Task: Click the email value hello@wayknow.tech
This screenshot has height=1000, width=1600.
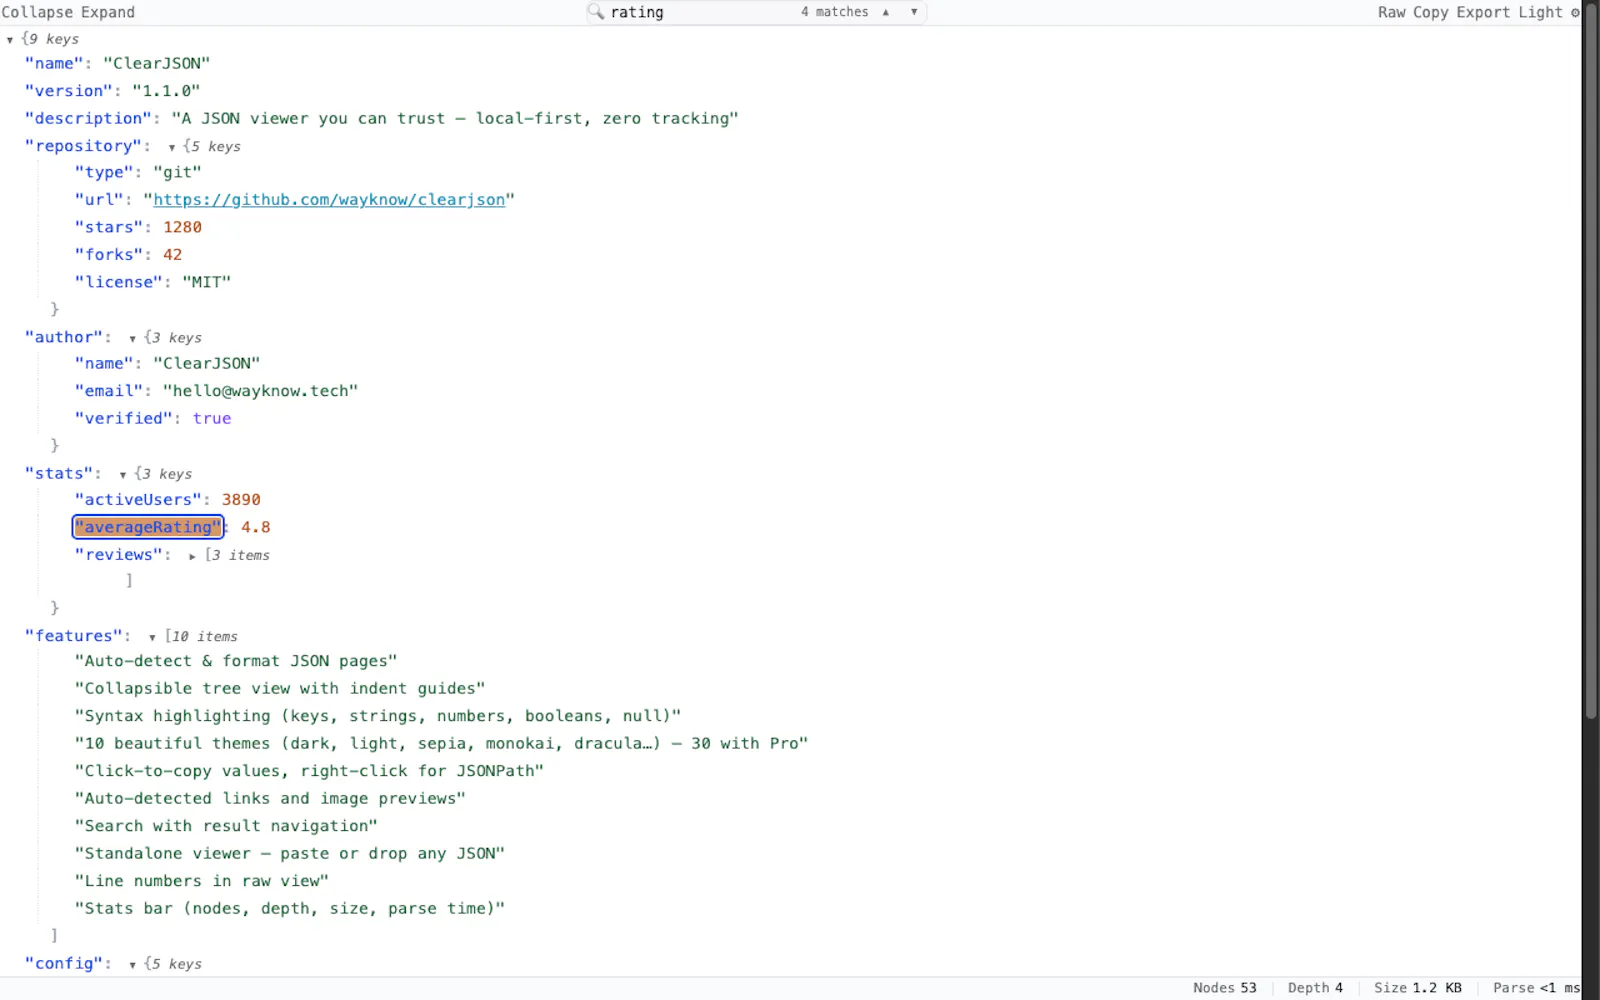Action: point(260,391)
